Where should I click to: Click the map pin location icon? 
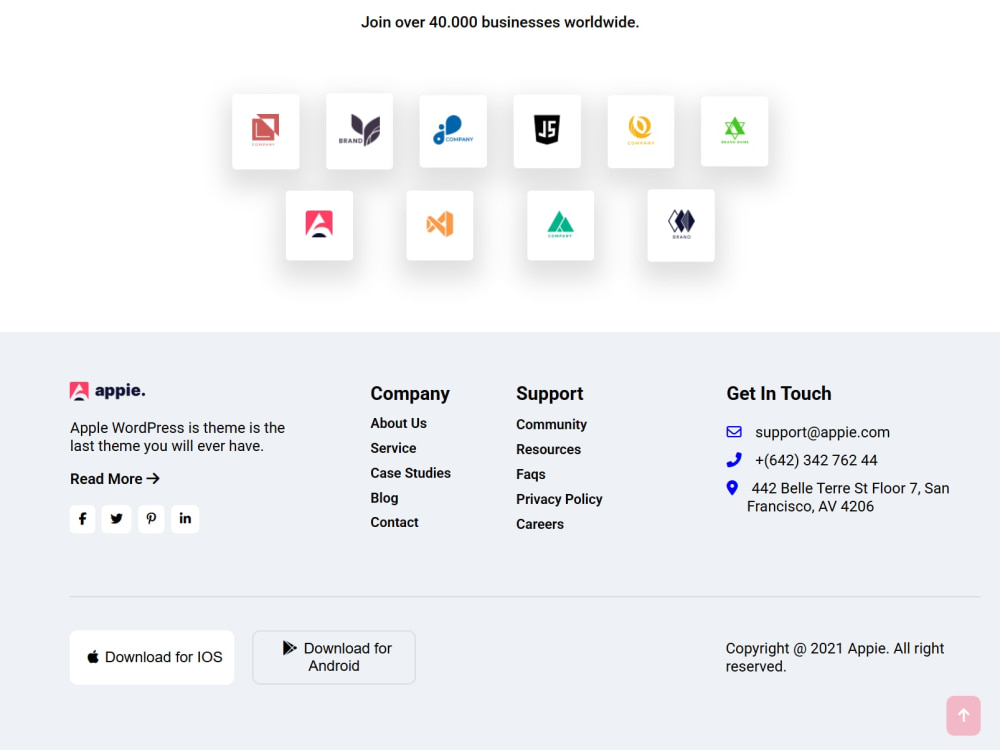pyautogui.click(x=732, y=488)
